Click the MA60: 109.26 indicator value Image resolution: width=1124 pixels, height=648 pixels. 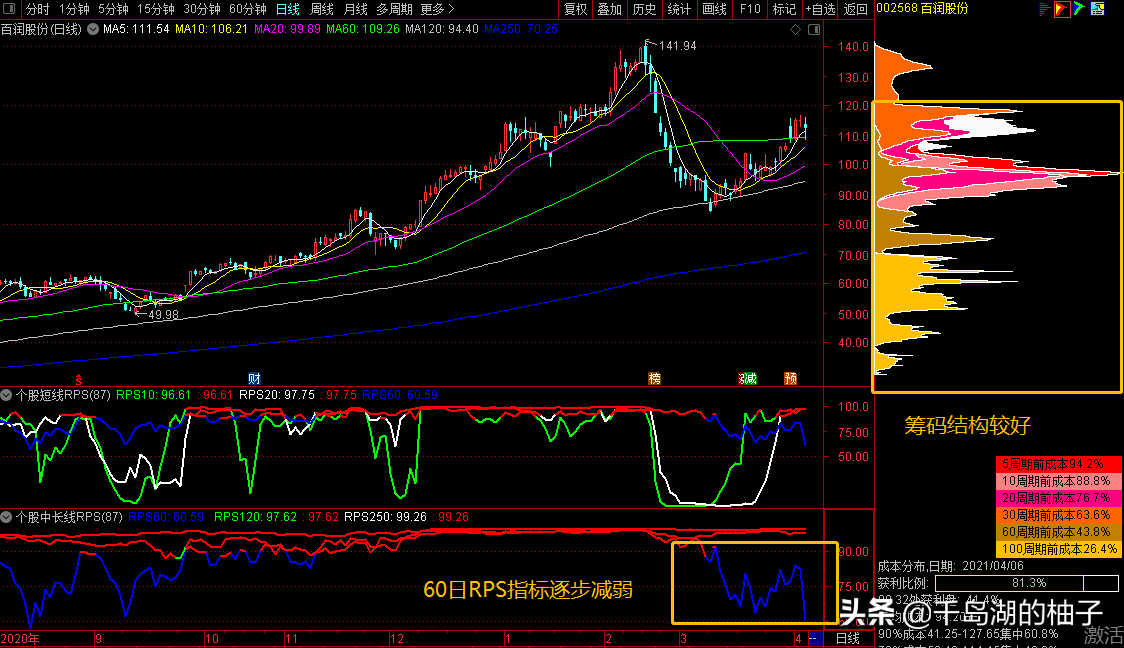click(363, 29)
